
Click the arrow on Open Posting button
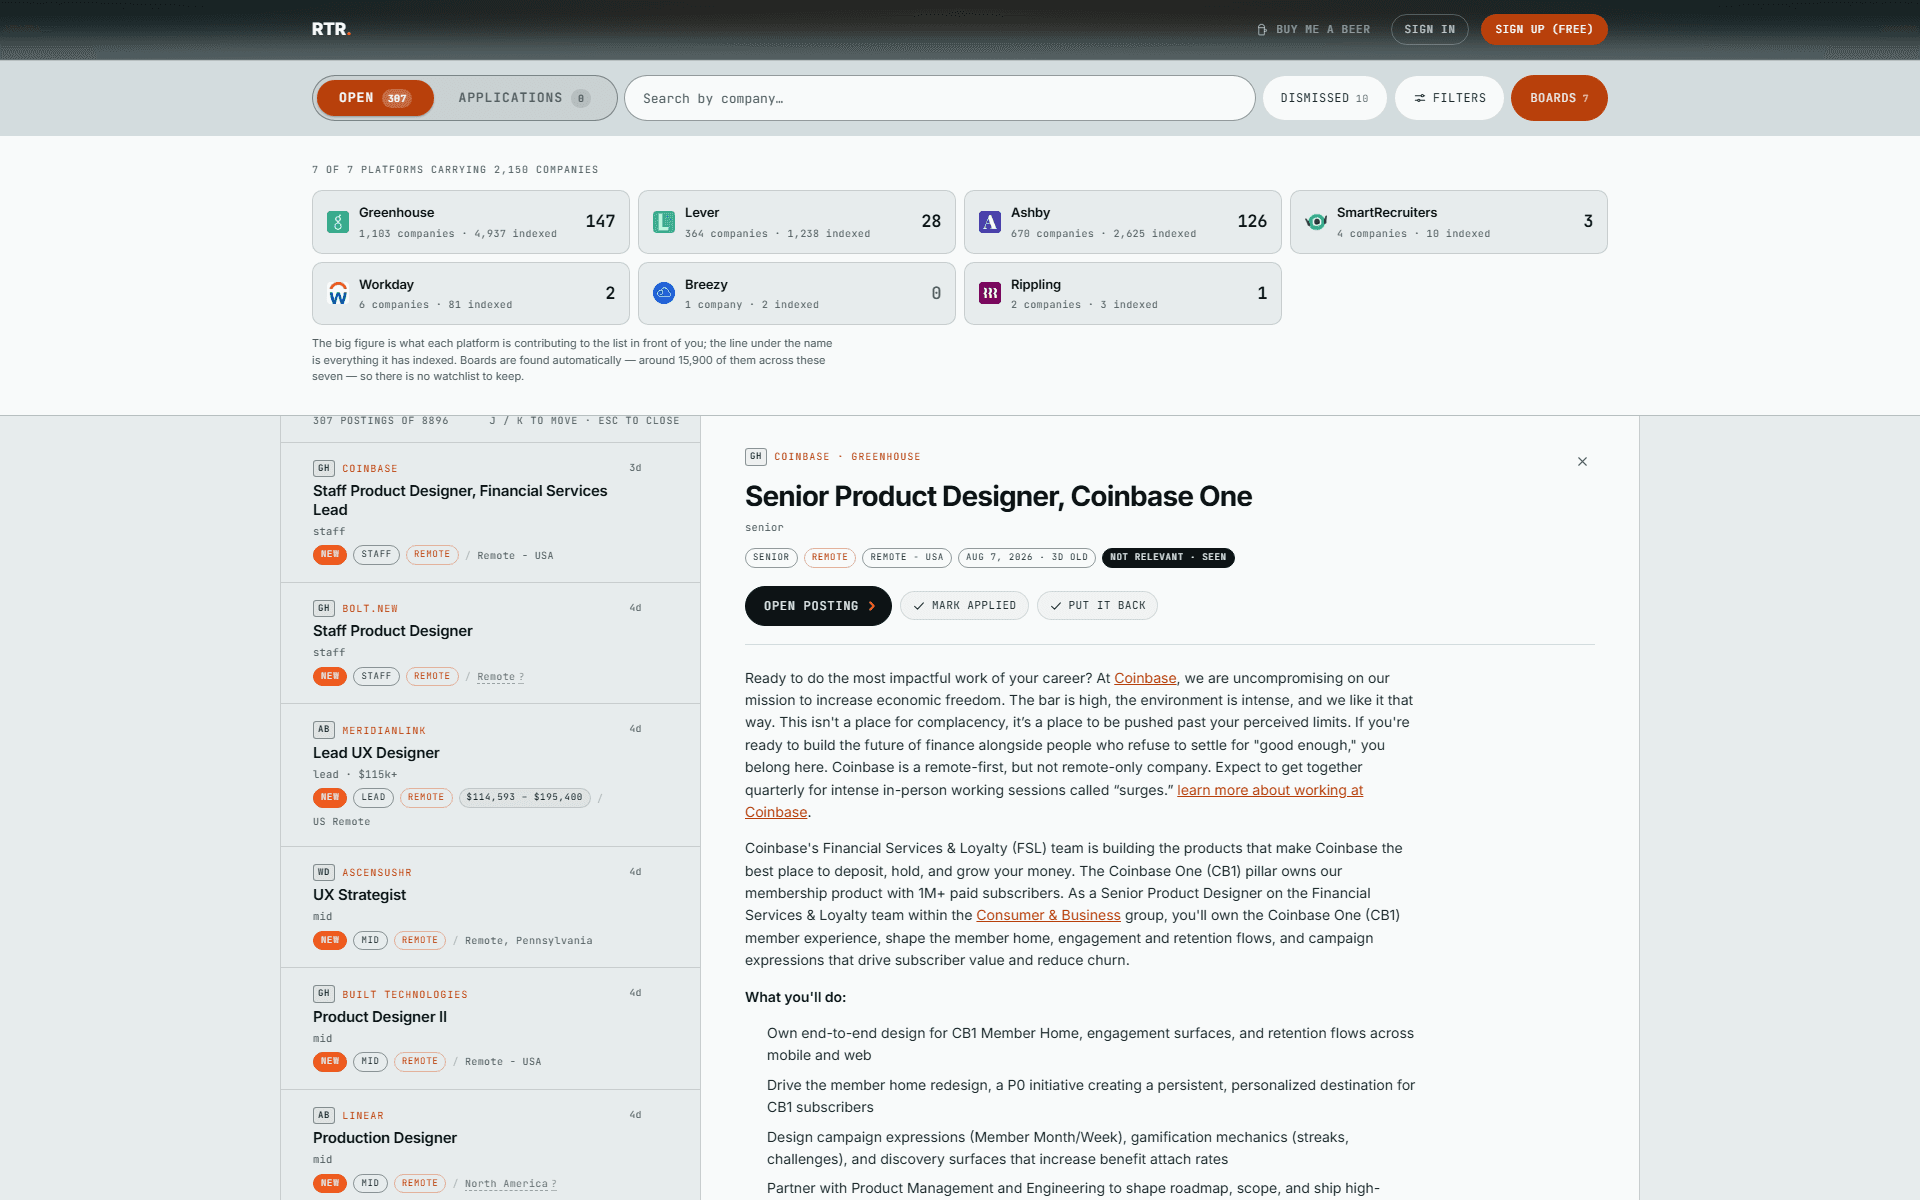[x=872, y=606]
